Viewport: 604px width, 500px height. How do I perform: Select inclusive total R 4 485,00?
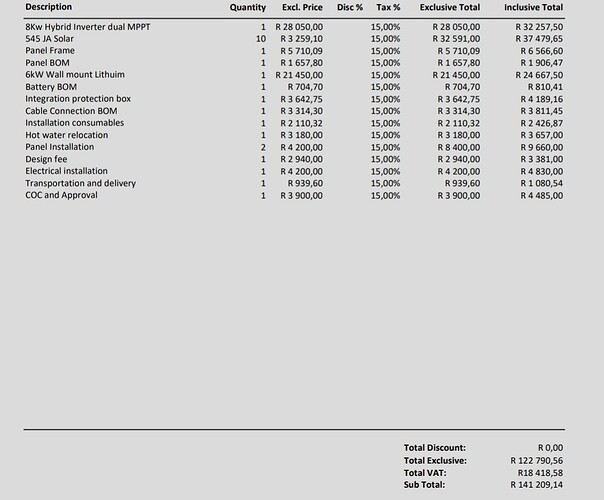[542, 195]
